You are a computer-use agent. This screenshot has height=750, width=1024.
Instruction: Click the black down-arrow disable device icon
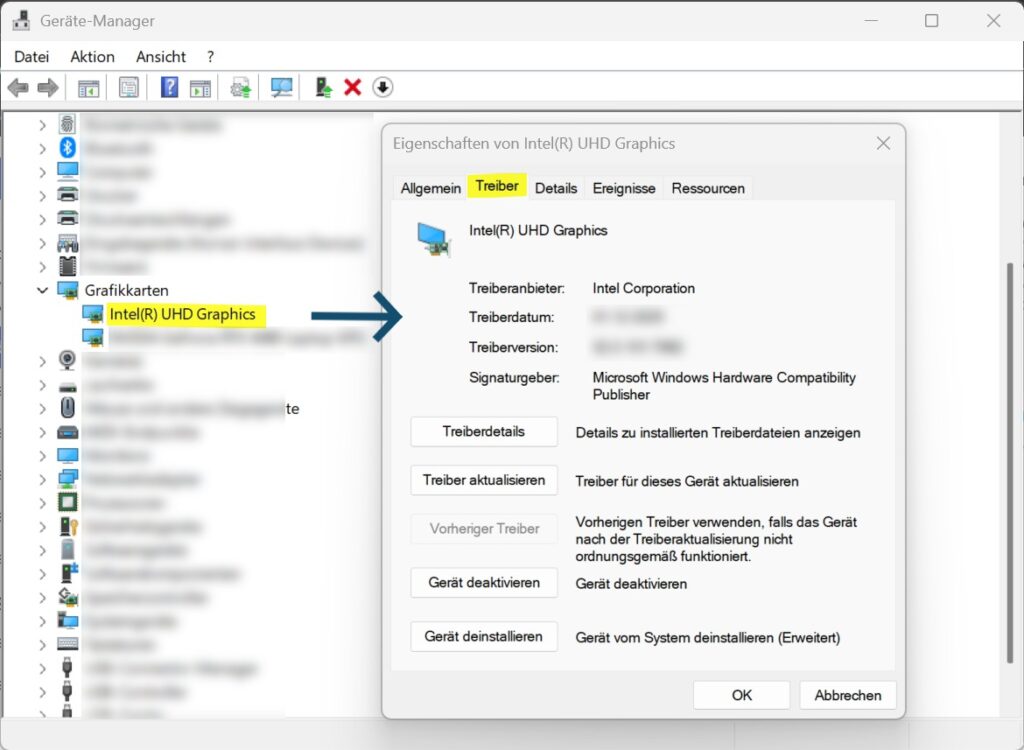383,87
